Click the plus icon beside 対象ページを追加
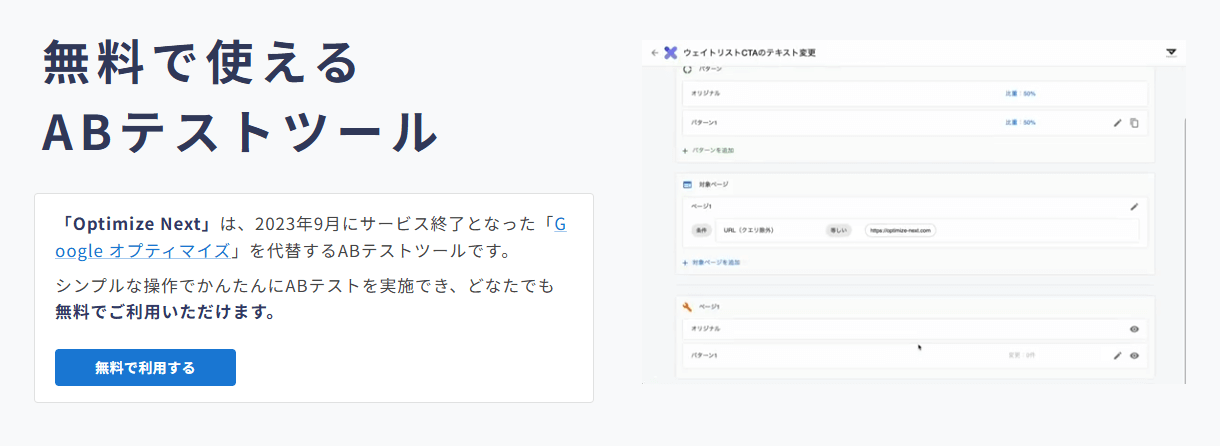The height and width of the screenshot is (446, 1220). [x=685, y=262]
